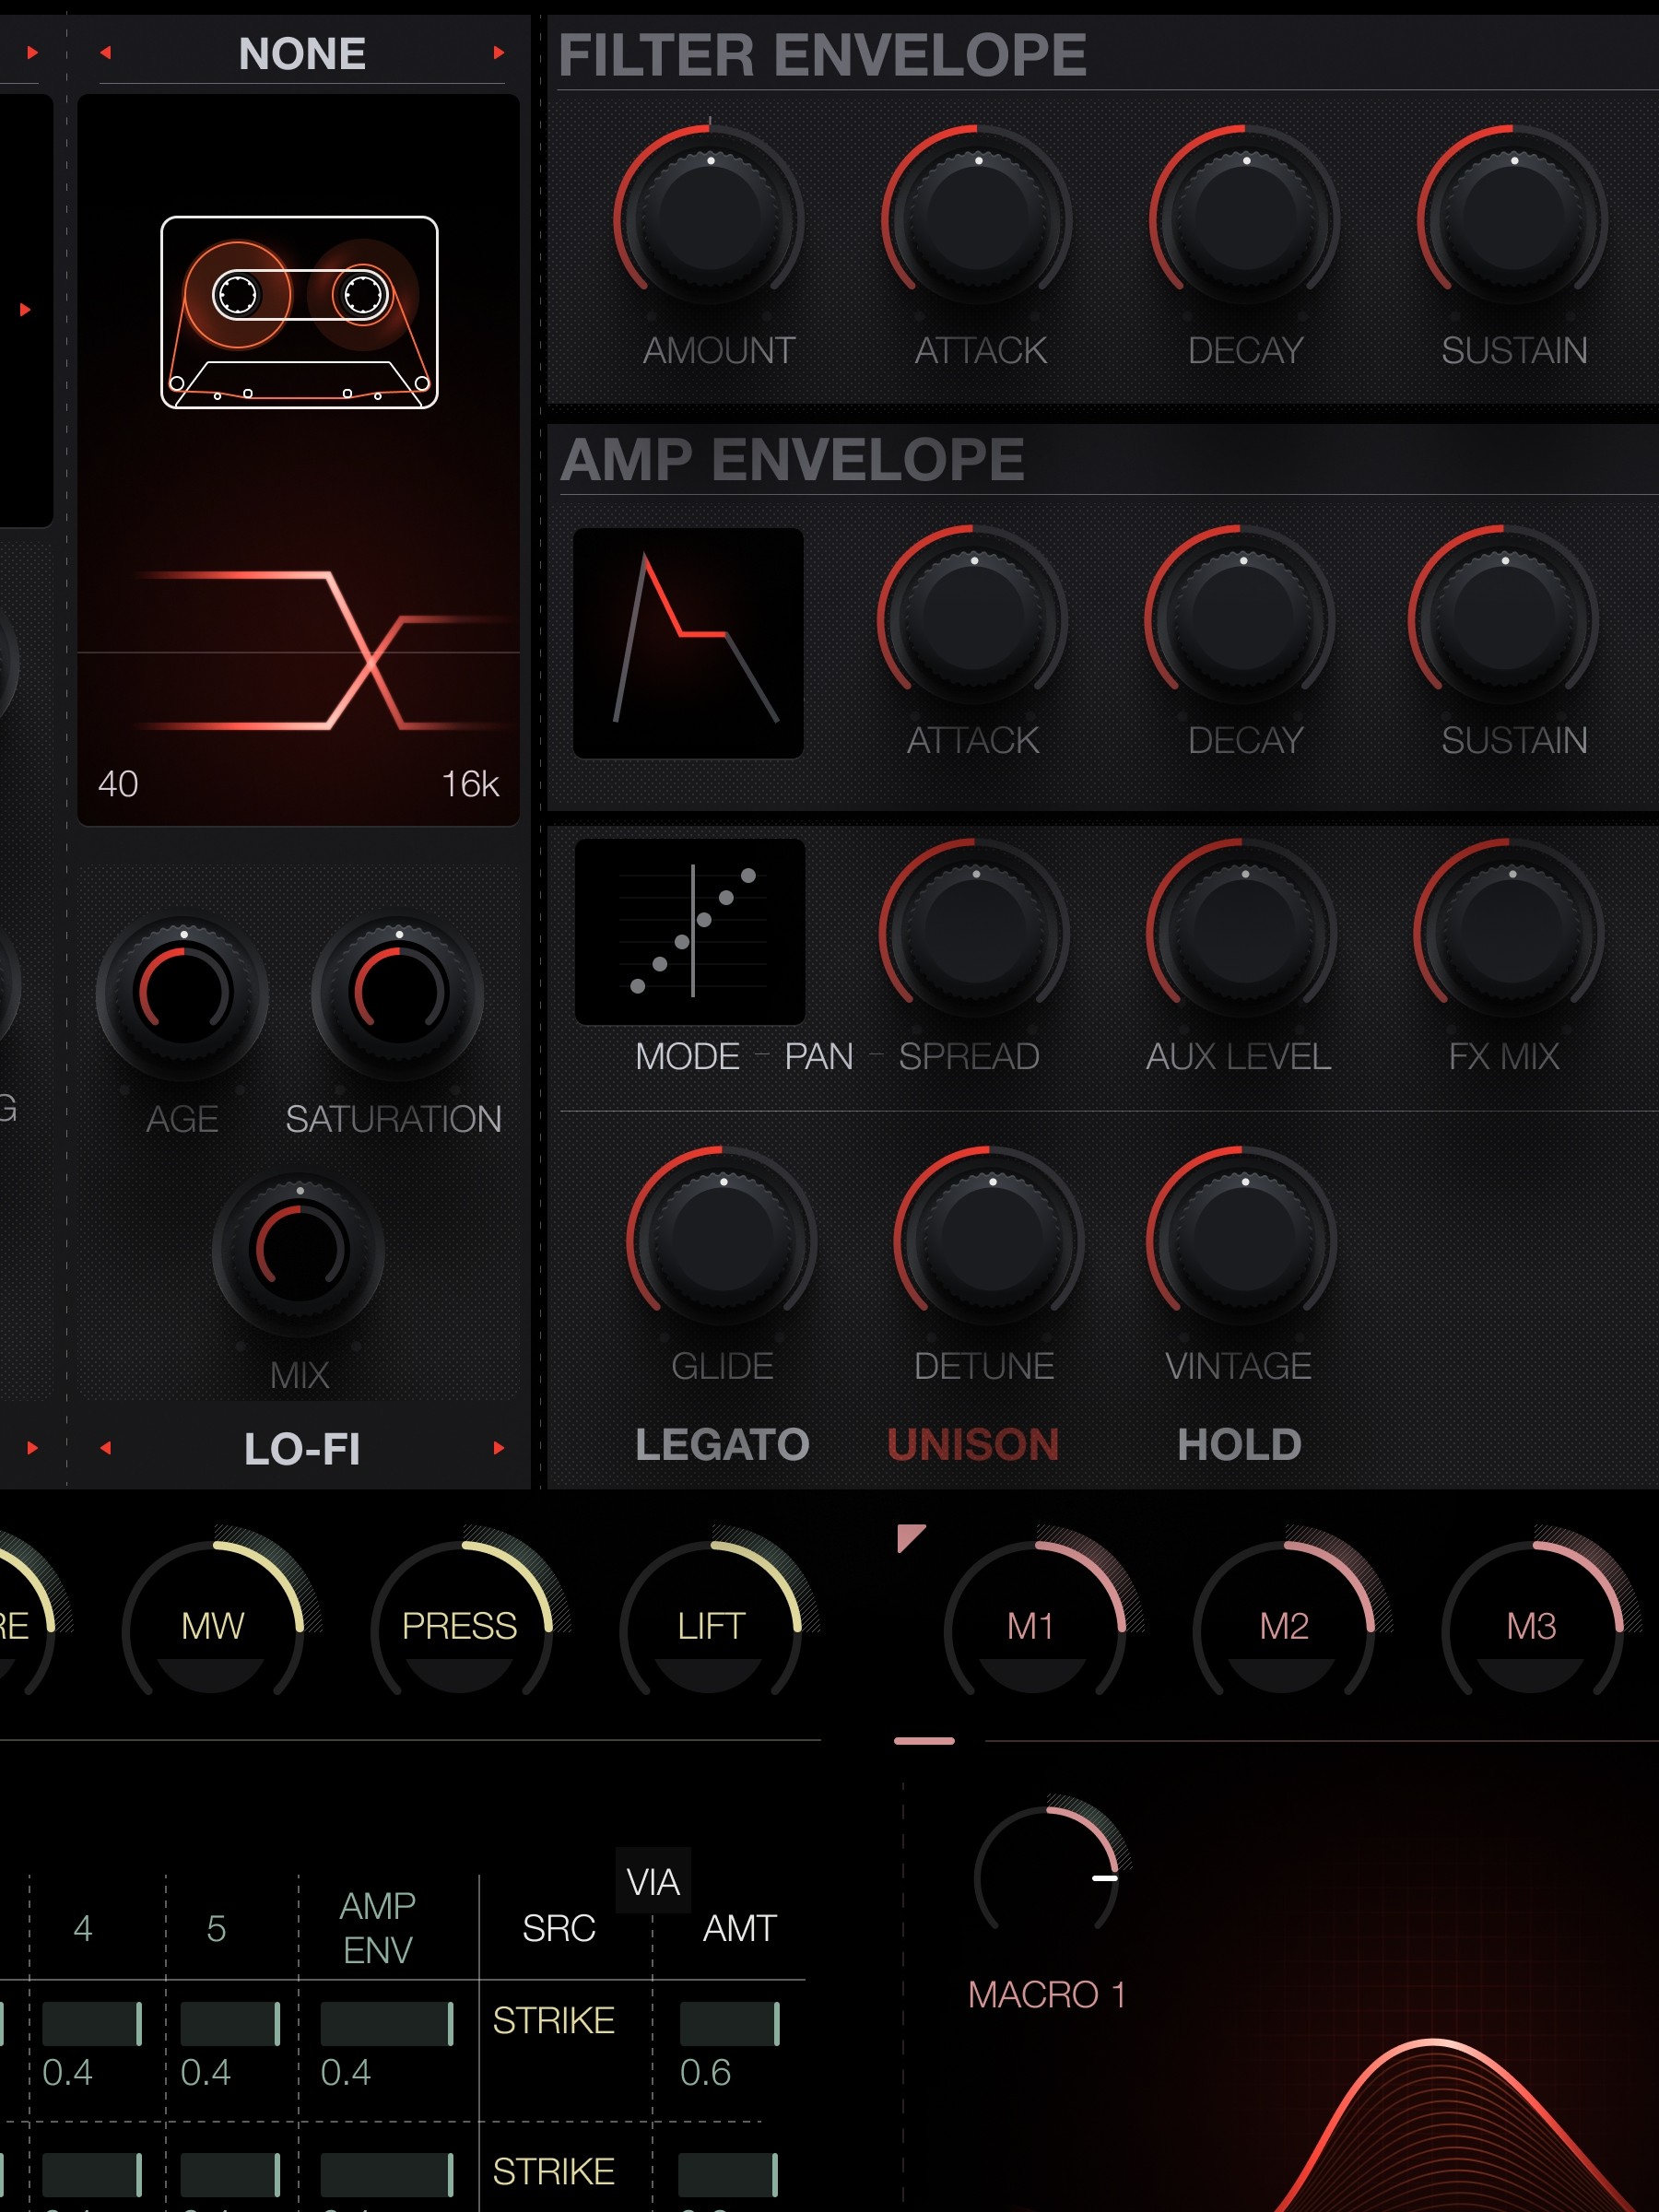Click the Lo-Fi SATURATION knob
The image size is (1659, 2212).
[398, 996]
